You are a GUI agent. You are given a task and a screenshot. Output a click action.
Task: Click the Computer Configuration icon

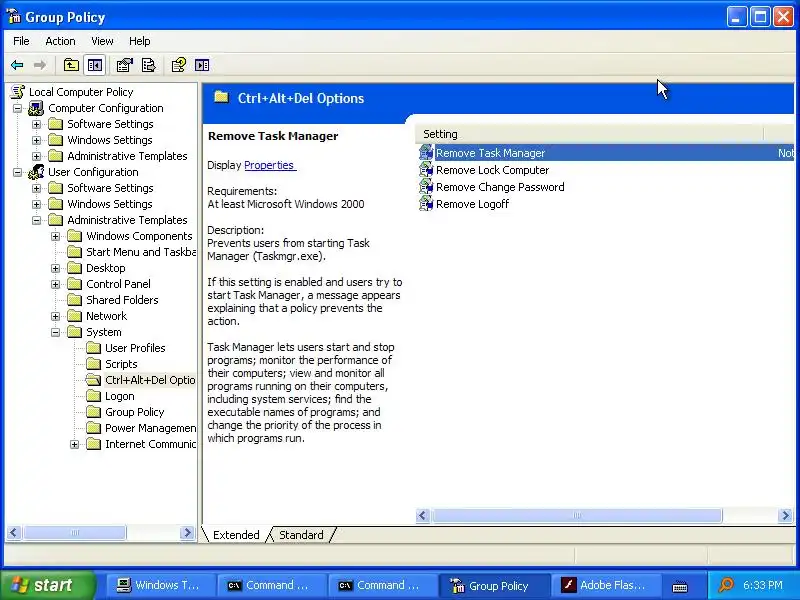pos(36,108)
